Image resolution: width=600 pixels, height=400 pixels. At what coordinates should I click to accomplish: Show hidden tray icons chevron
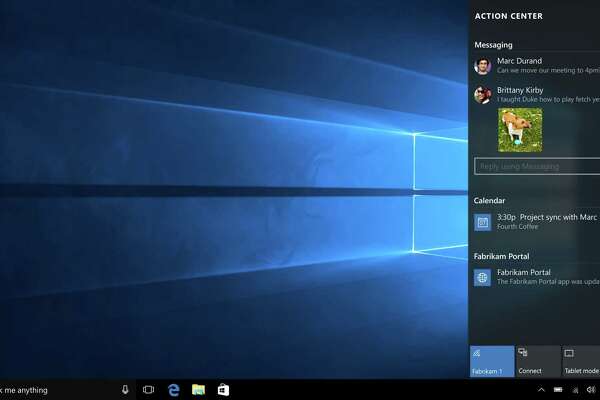(541, 390)
